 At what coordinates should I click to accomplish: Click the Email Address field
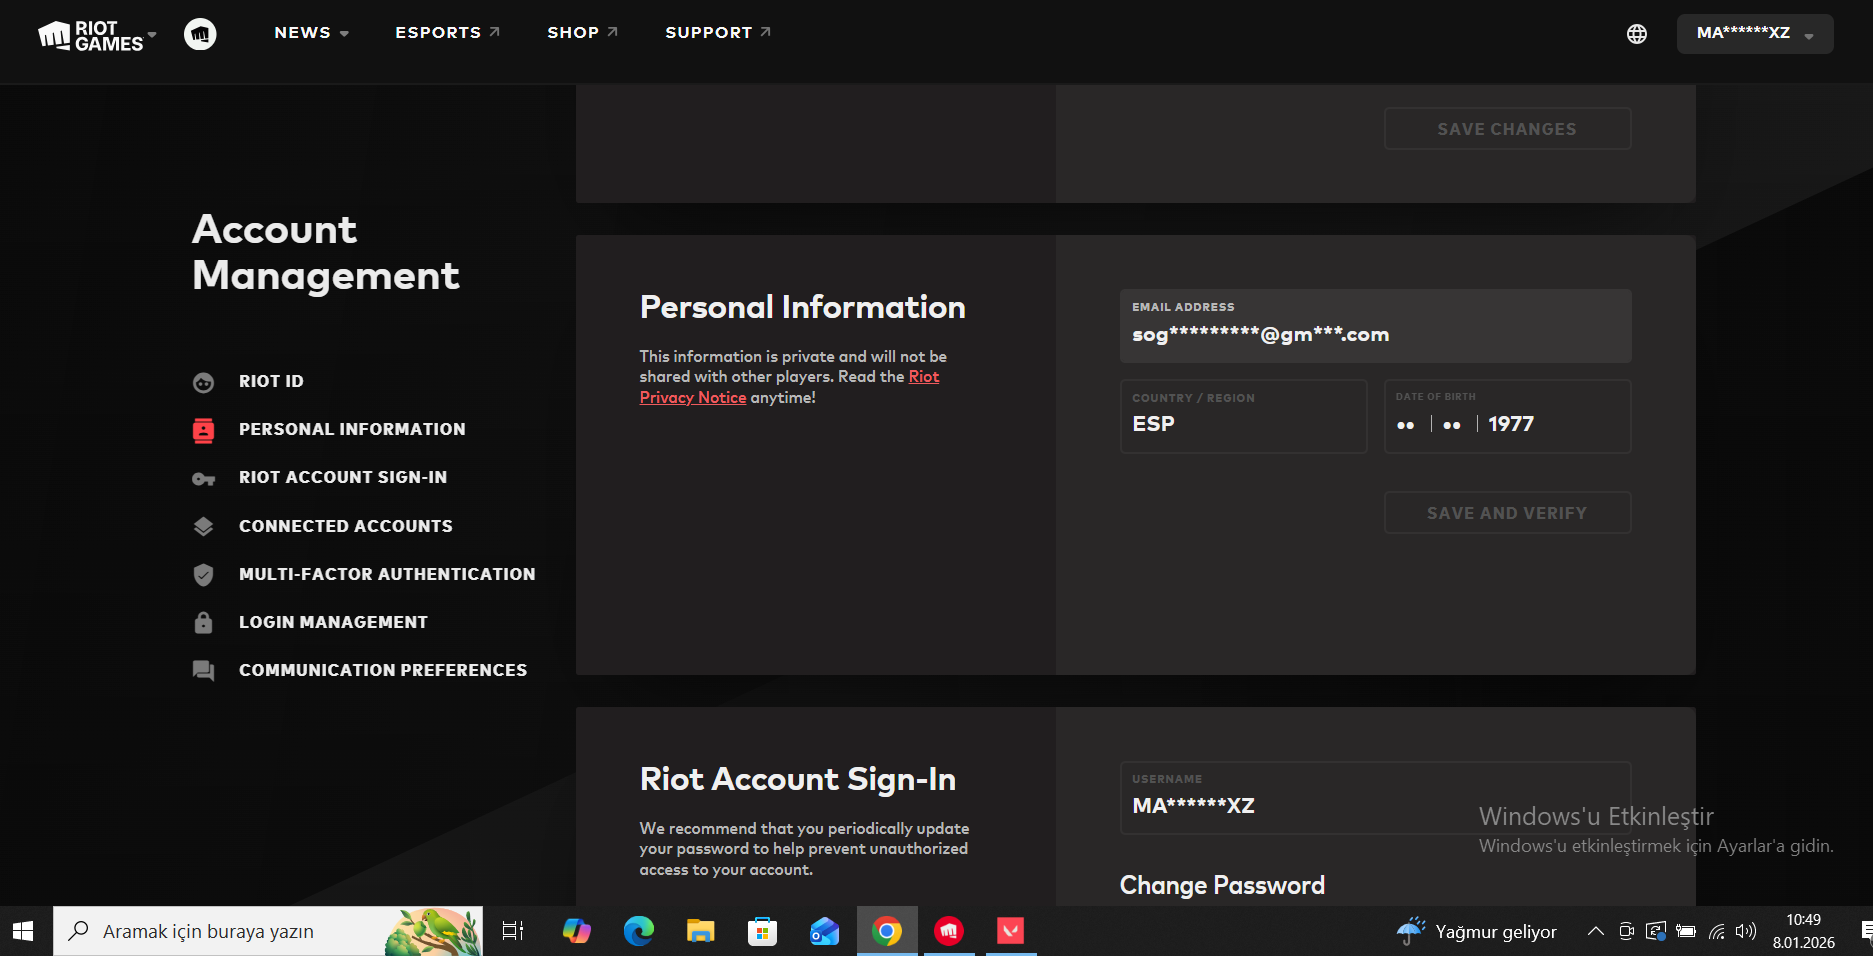pyautogui.click(x=1375, y=326)
